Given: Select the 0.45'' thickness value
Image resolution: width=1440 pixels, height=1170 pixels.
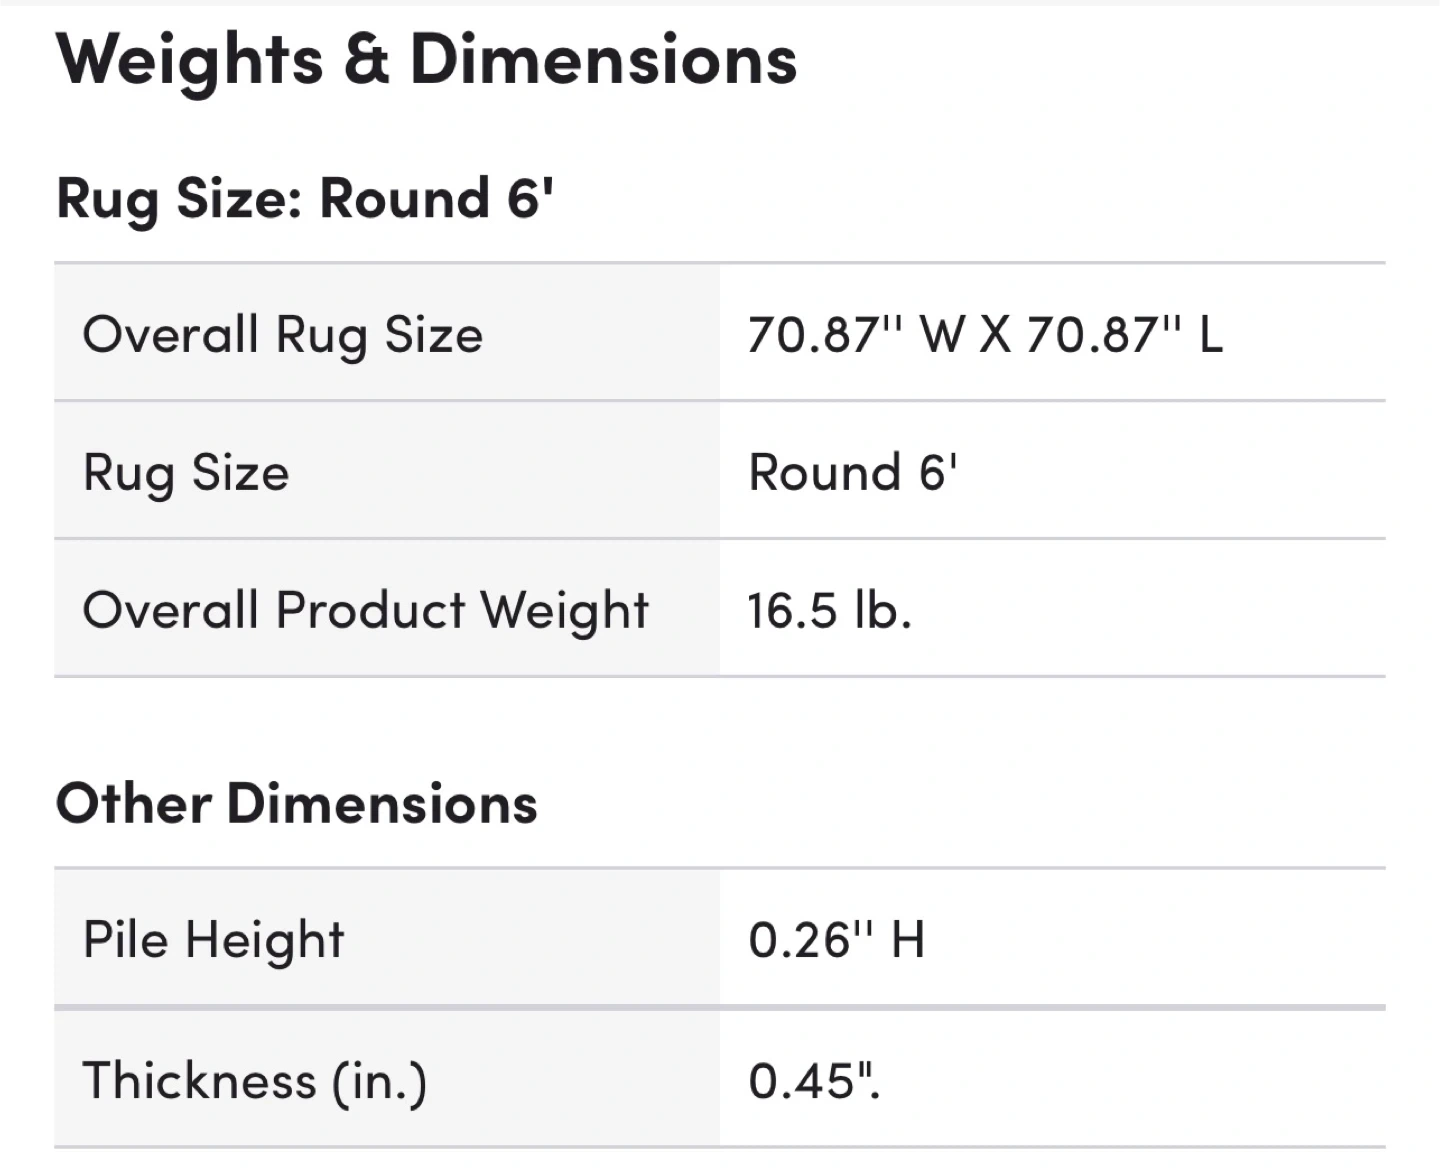Looking at the screenshot, I should pos(814,1081).
